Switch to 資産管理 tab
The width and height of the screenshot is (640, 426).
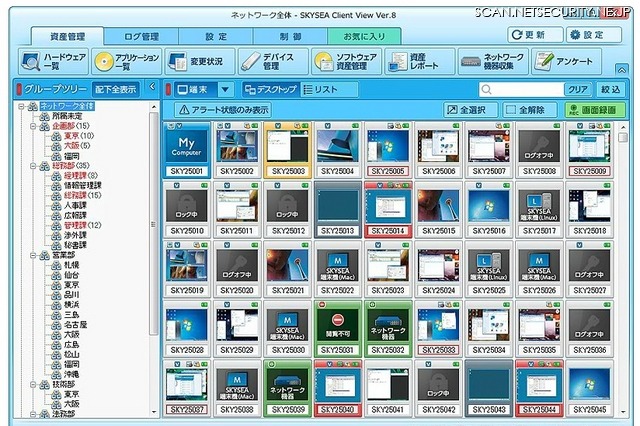click(x=67, y=36)
